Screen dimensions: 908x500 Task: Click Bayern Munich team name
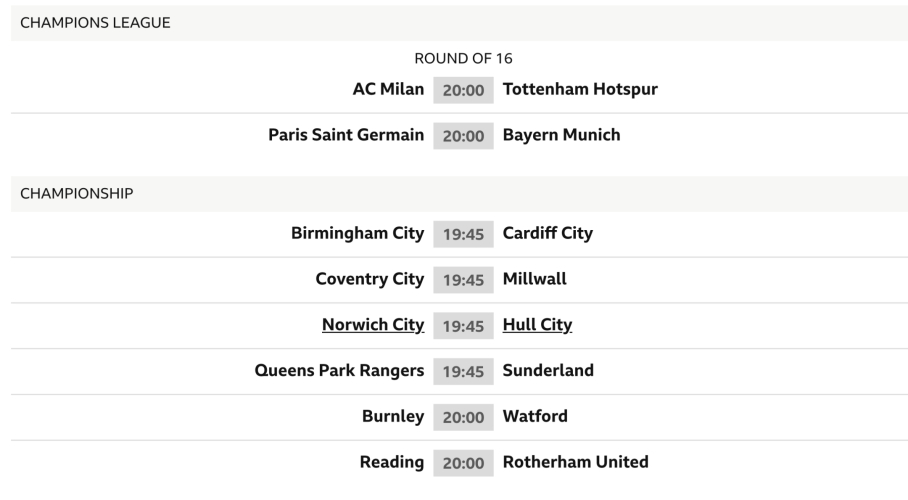point(561,135)
